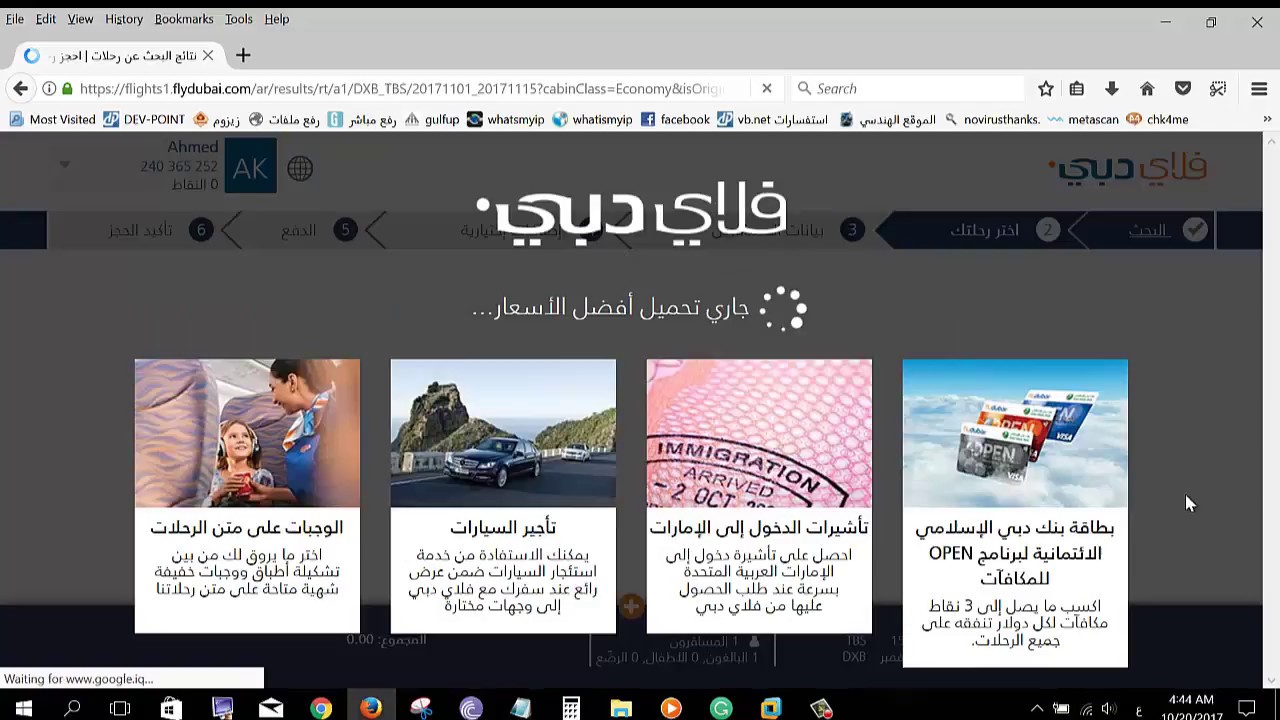Open the زيزوم bookmark

pos(216,120)
